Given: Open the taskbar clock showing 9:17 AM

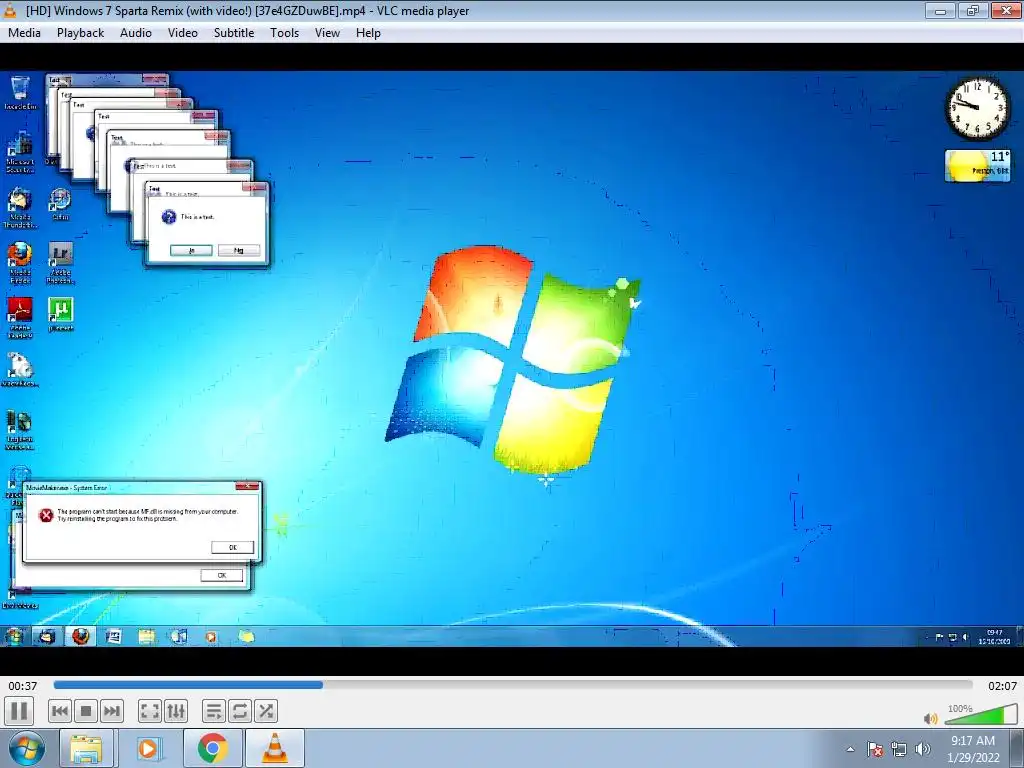Looking at the screenshot, I should tap(973, 749).
